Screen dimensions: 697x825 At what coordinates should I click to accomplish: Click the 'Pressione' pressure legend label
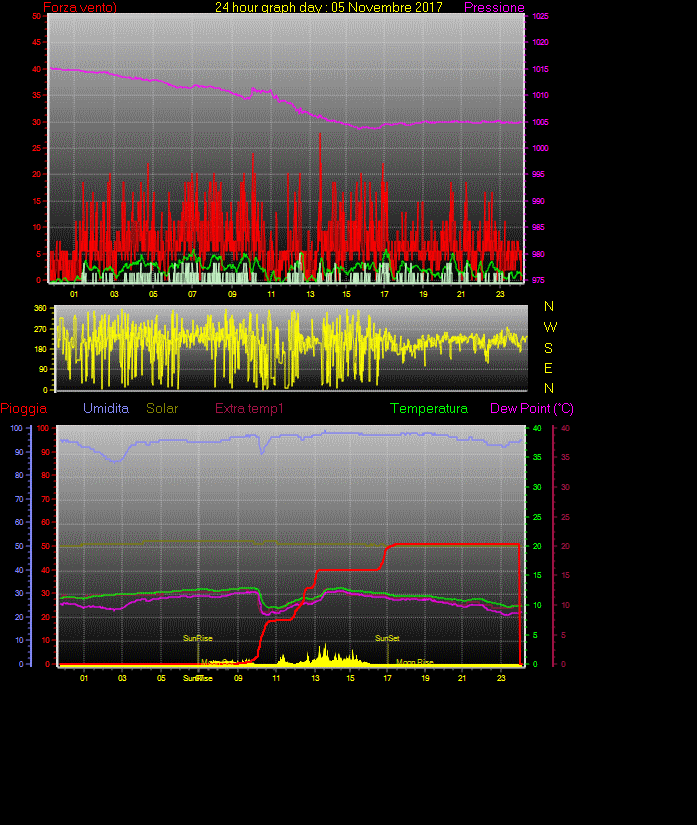pos(494,8)
